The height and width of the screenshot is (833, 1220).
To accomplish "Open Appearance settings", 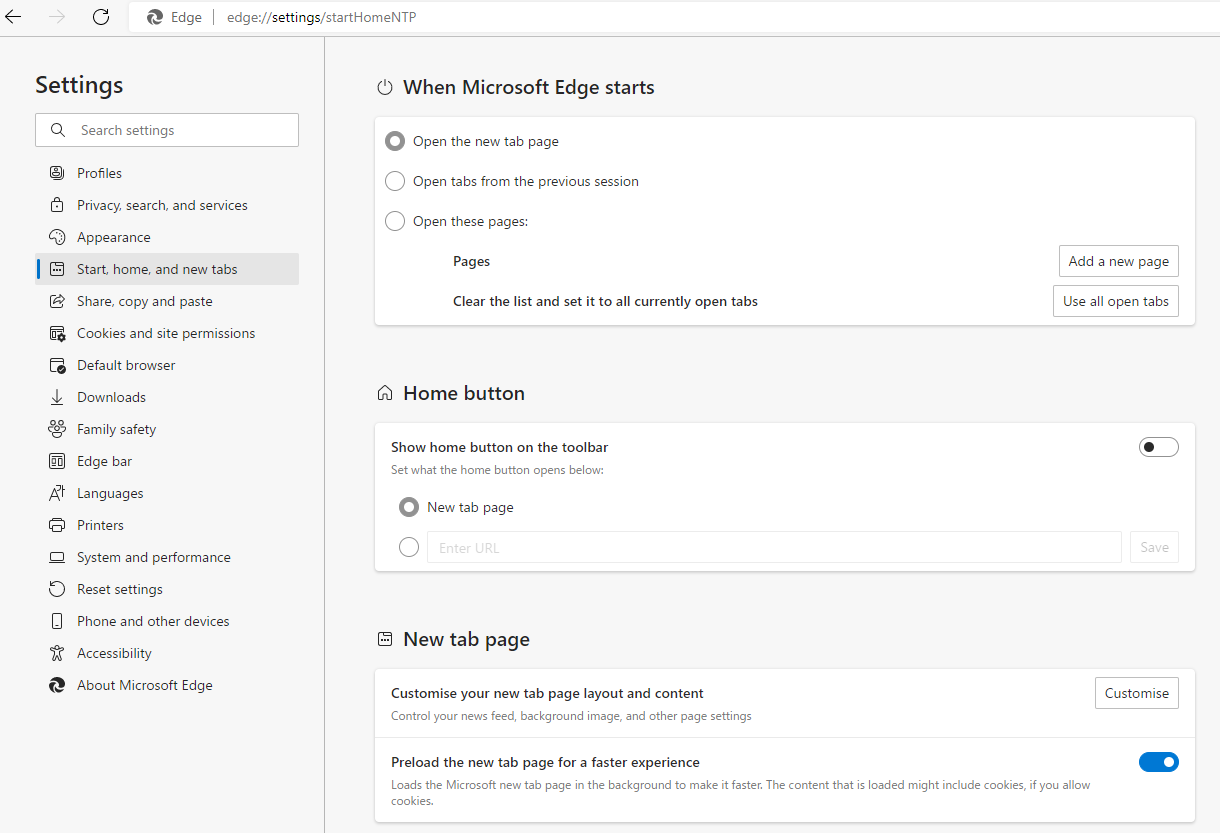I will (167, 237).
